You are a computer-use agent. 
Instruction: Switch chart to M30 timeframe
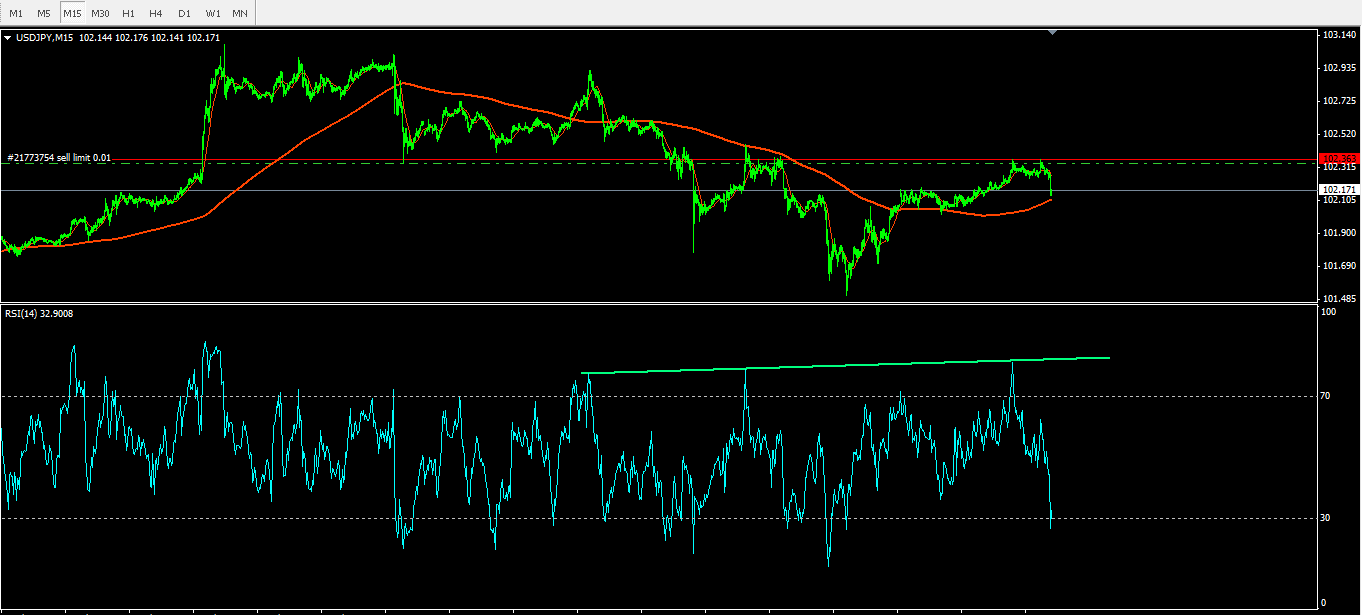100,13
